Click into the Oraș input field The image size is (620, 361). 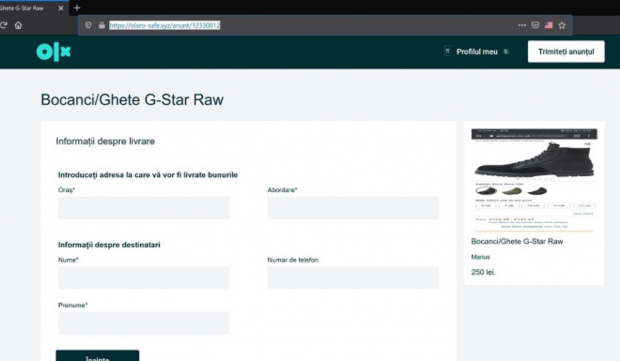click(x=144, y=208)
